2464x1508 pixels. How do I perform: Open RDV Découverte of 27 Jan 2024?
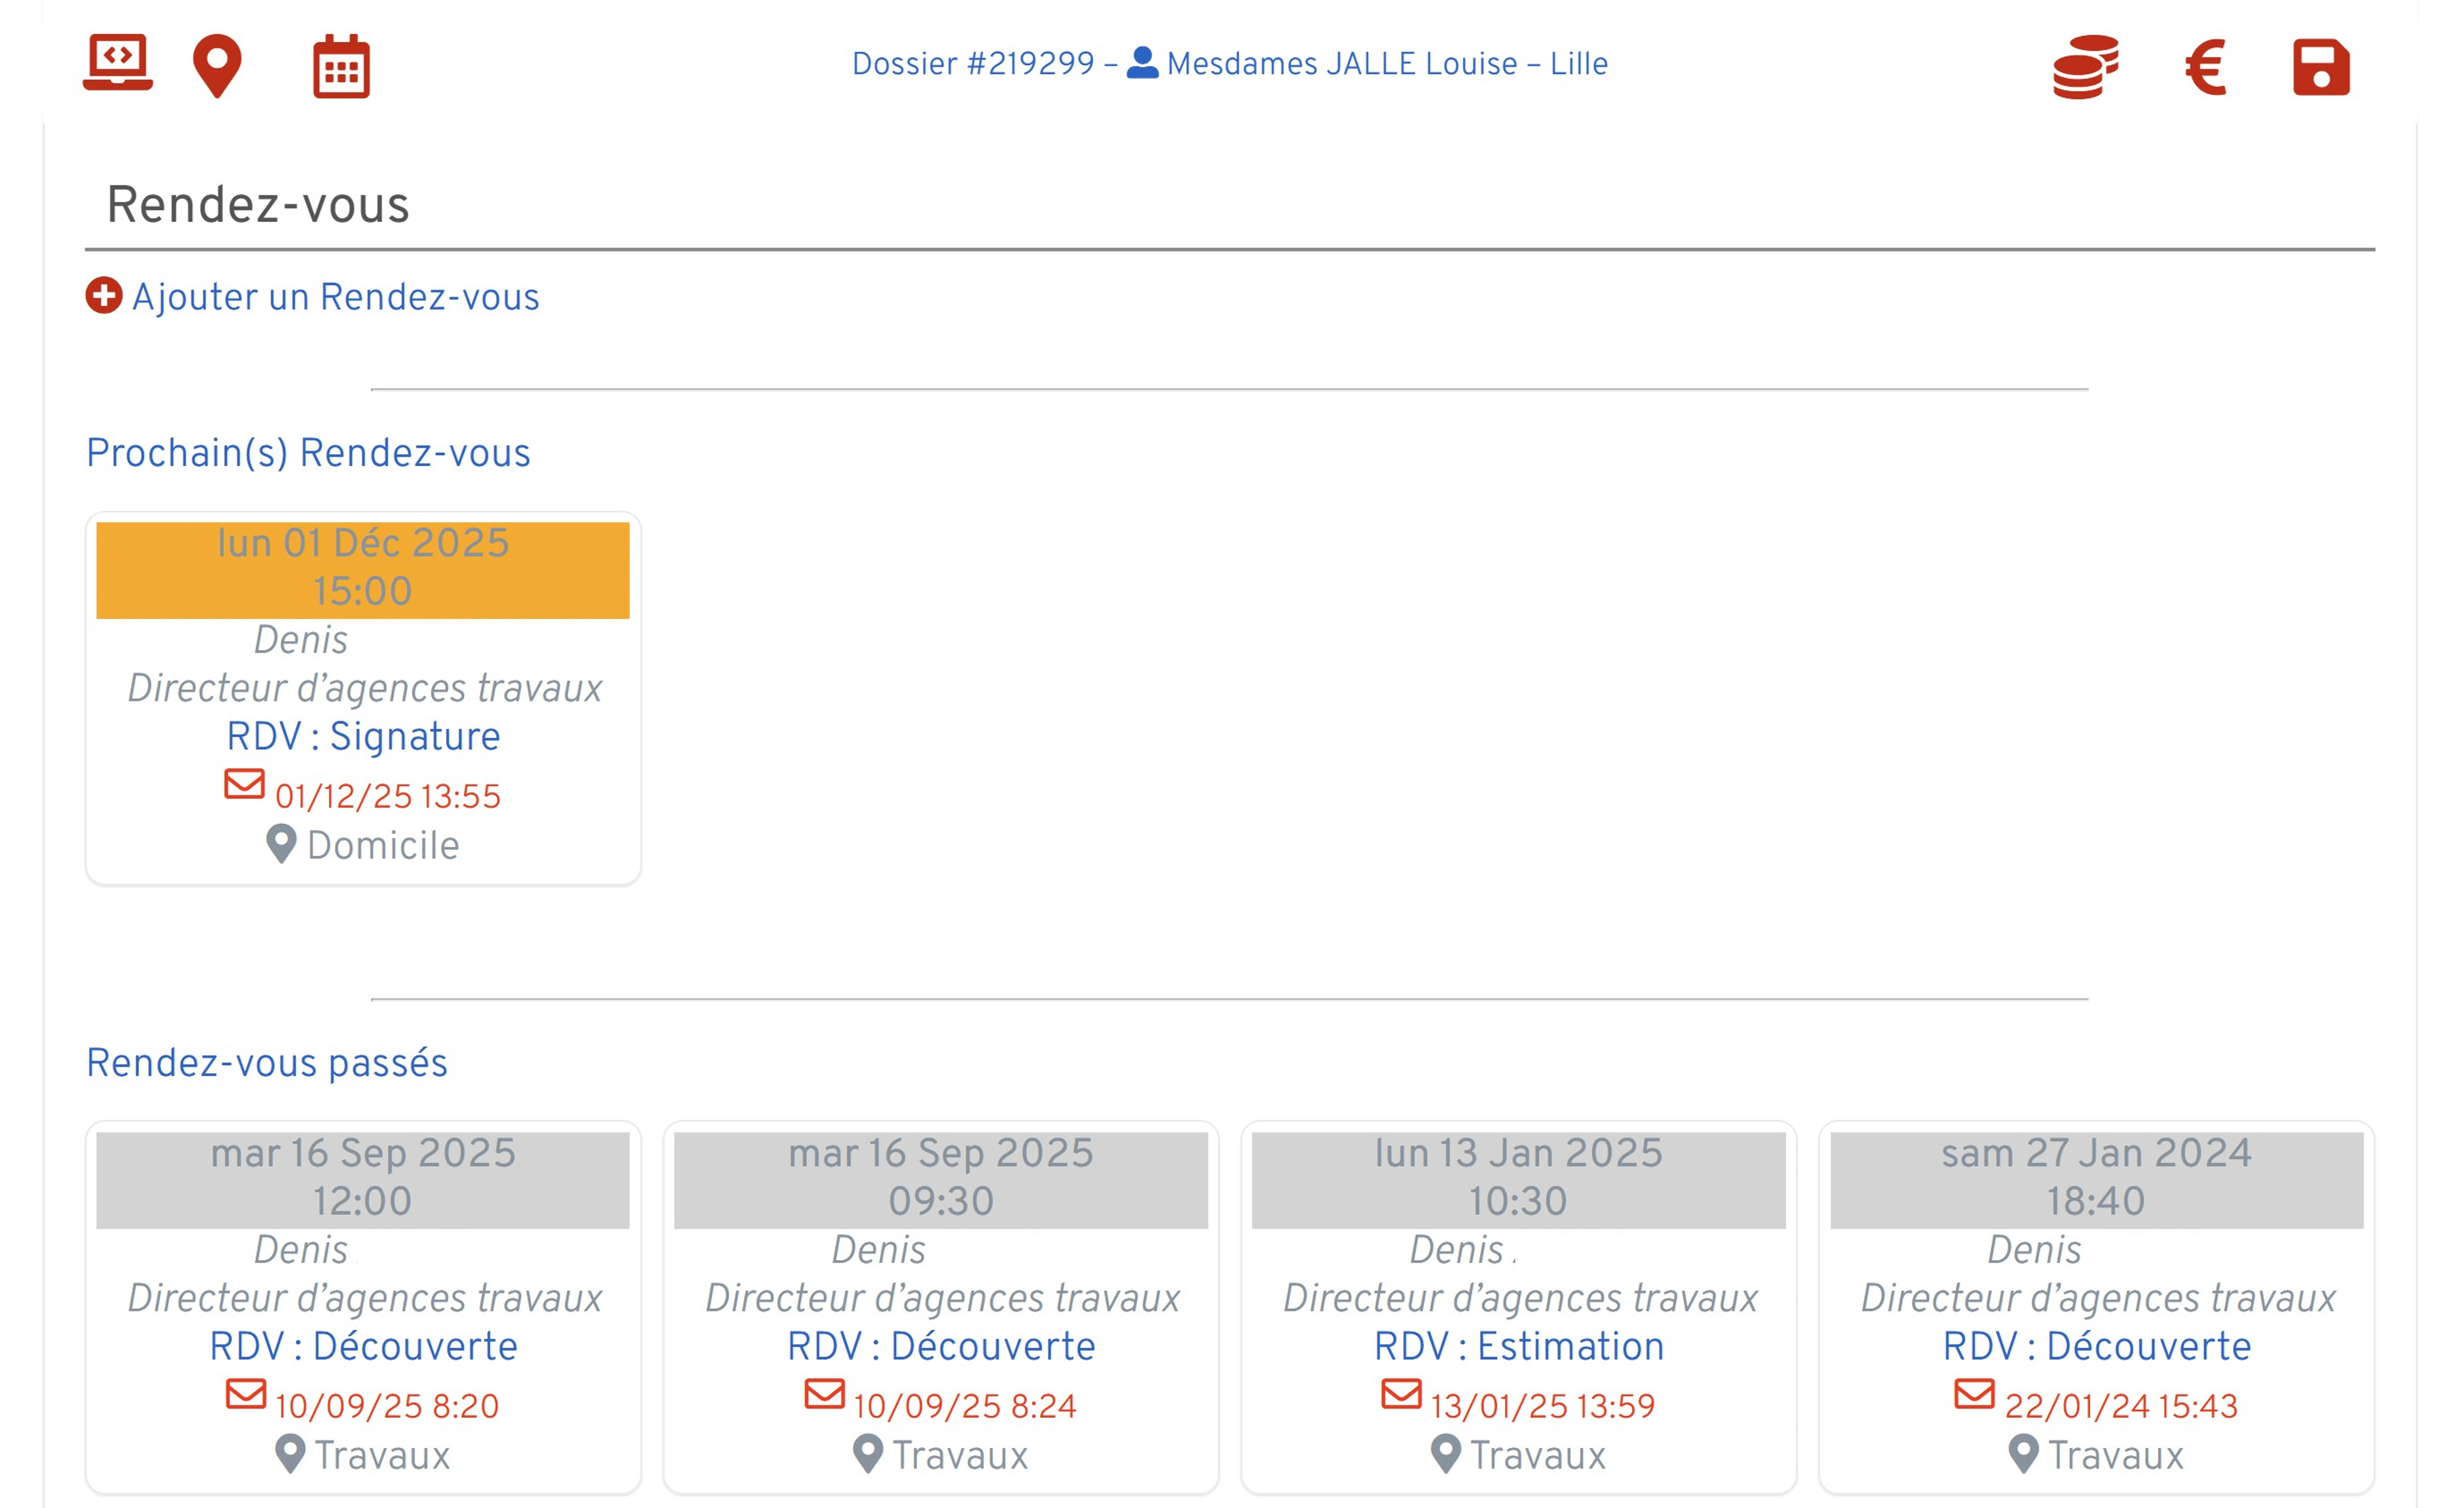pos(2096,1346)
